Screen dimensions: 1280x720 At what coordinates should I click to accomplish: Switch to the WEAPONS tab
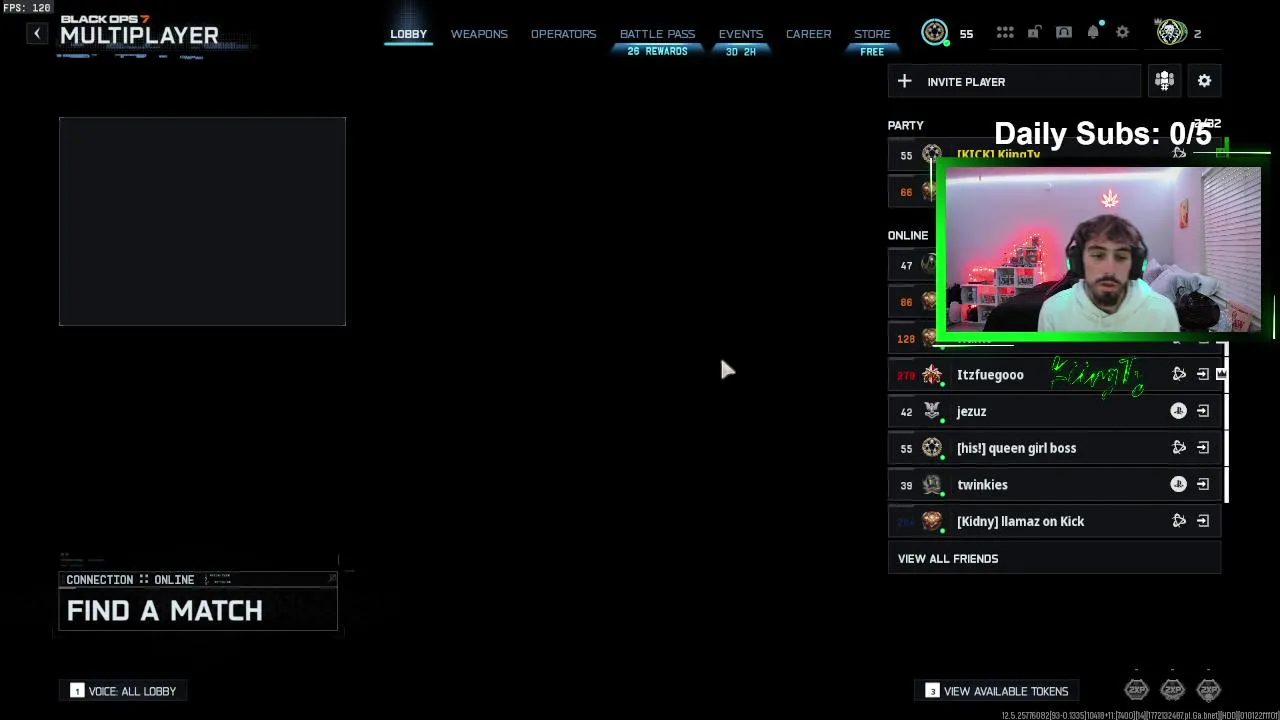(x=479, y=34)
